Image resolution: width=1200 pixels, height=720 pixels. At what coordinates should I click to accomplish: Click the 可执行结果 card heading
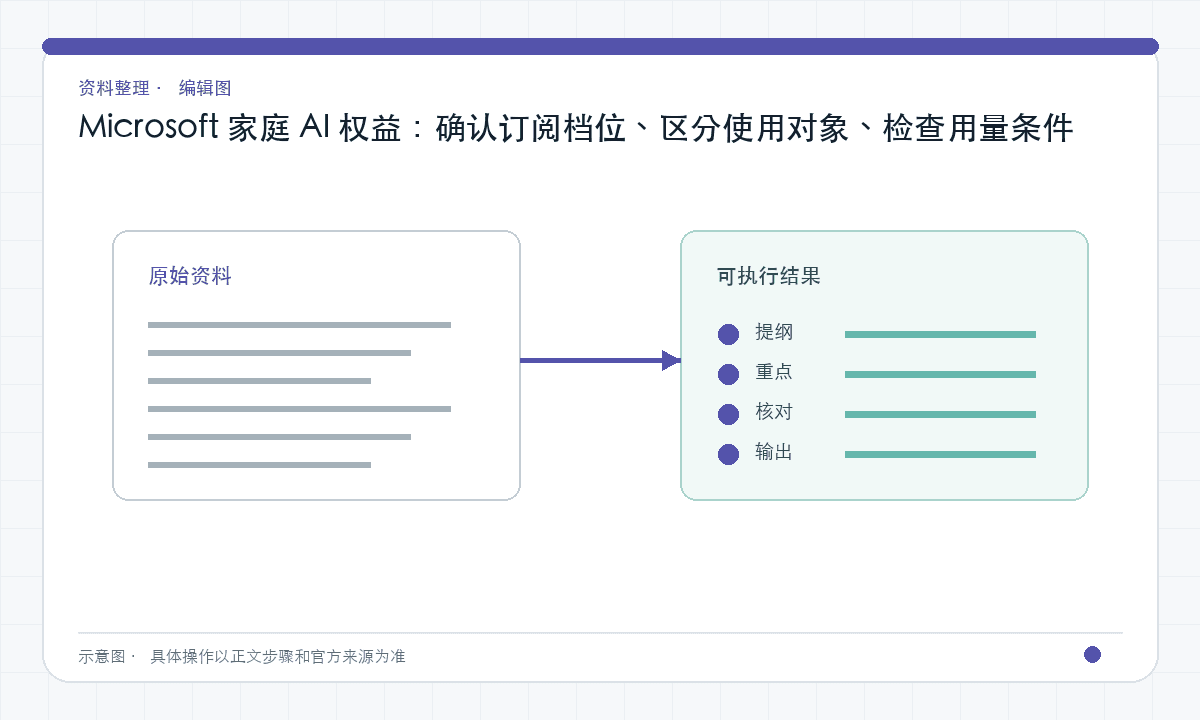769,276
